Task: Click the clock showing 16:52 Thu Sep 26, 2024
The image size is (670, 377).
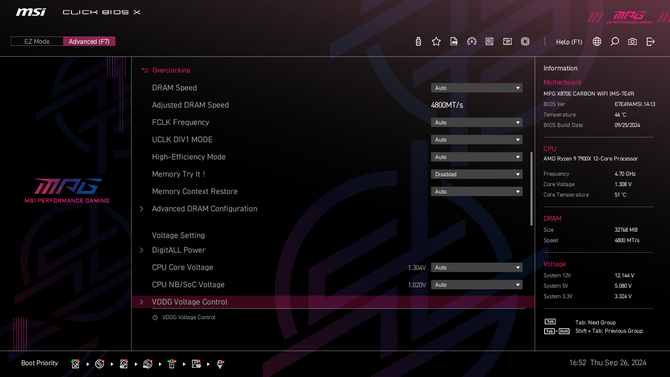Action: pyautogui.click(x=608, y=363)
